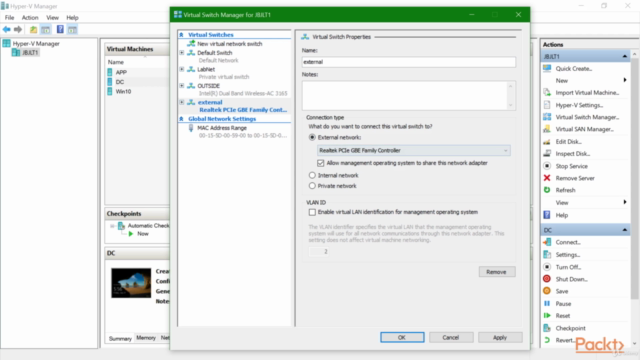Click the Connect icon under DC actions
Image resolution: width=640 pixels, height=360 pixels.
[547, 242]
